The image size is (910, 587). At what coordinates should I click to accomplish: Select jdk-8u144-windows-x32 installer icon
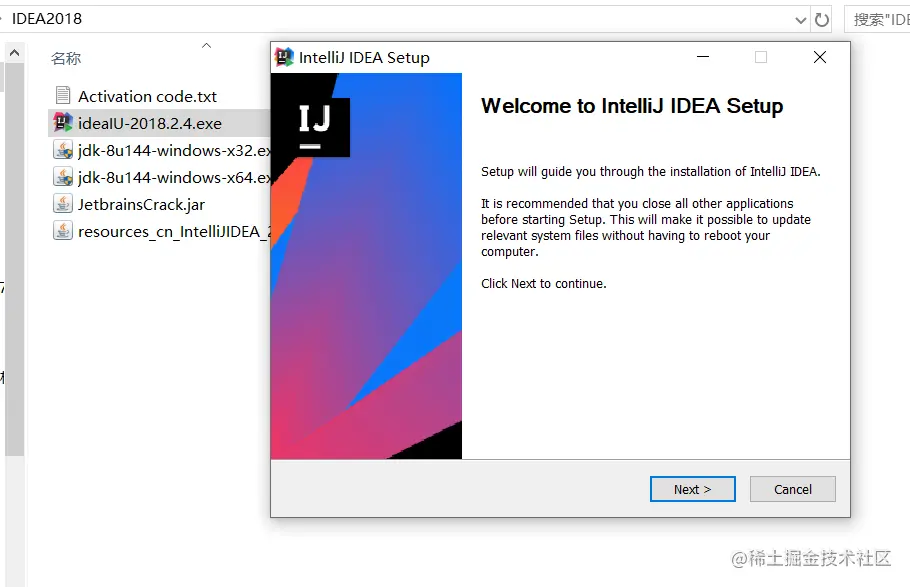(x=63, y=150)
